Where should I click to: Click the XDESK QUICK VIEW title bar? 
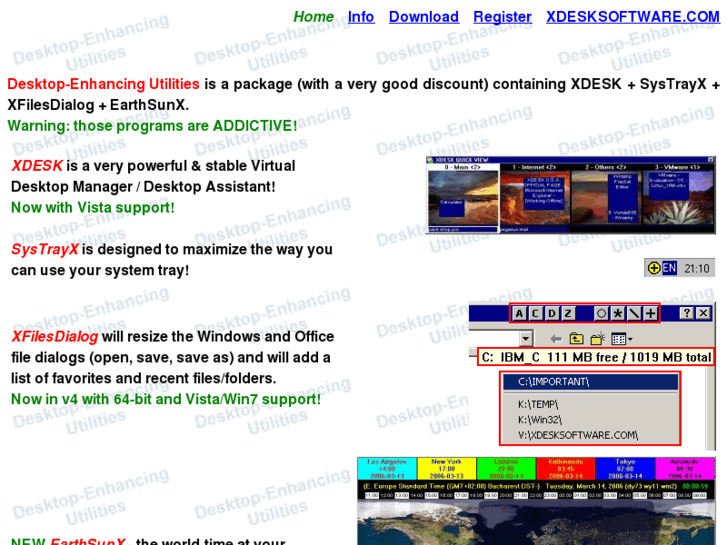pos(570,160)
